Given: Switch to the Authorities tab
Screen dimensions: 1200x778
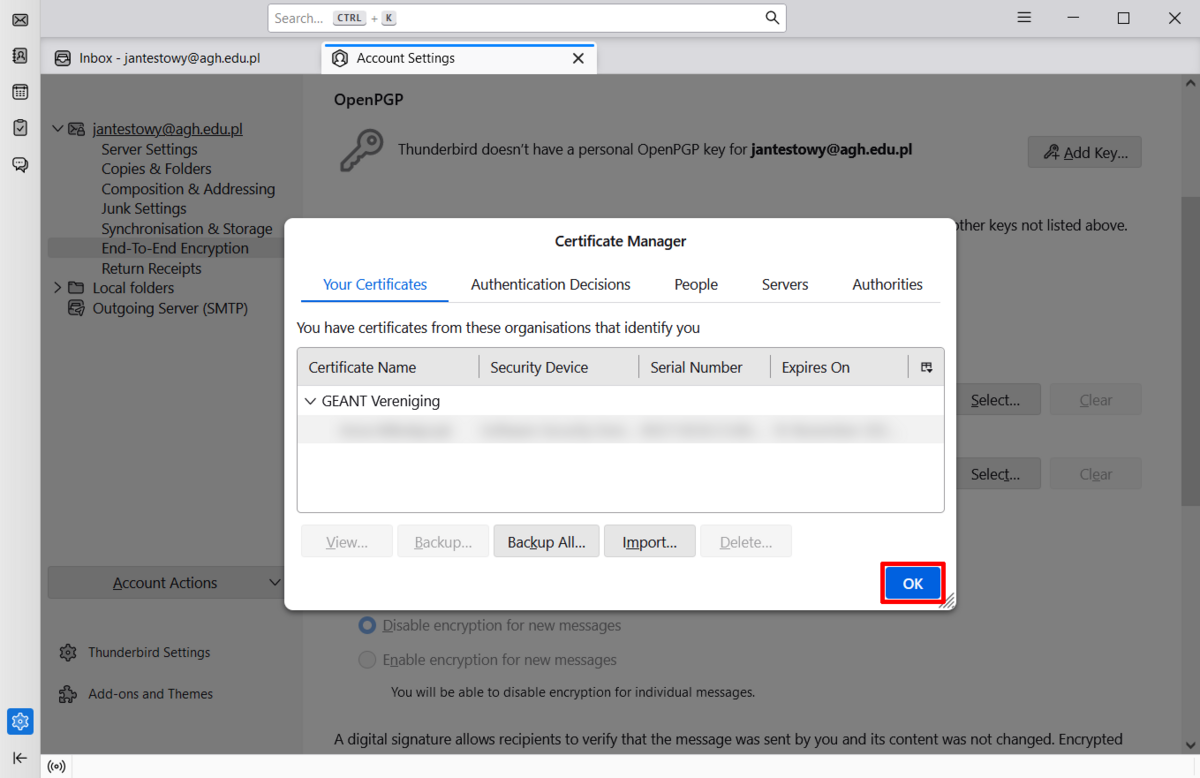Looking at the screenshot, I should (x=887, y=285).
